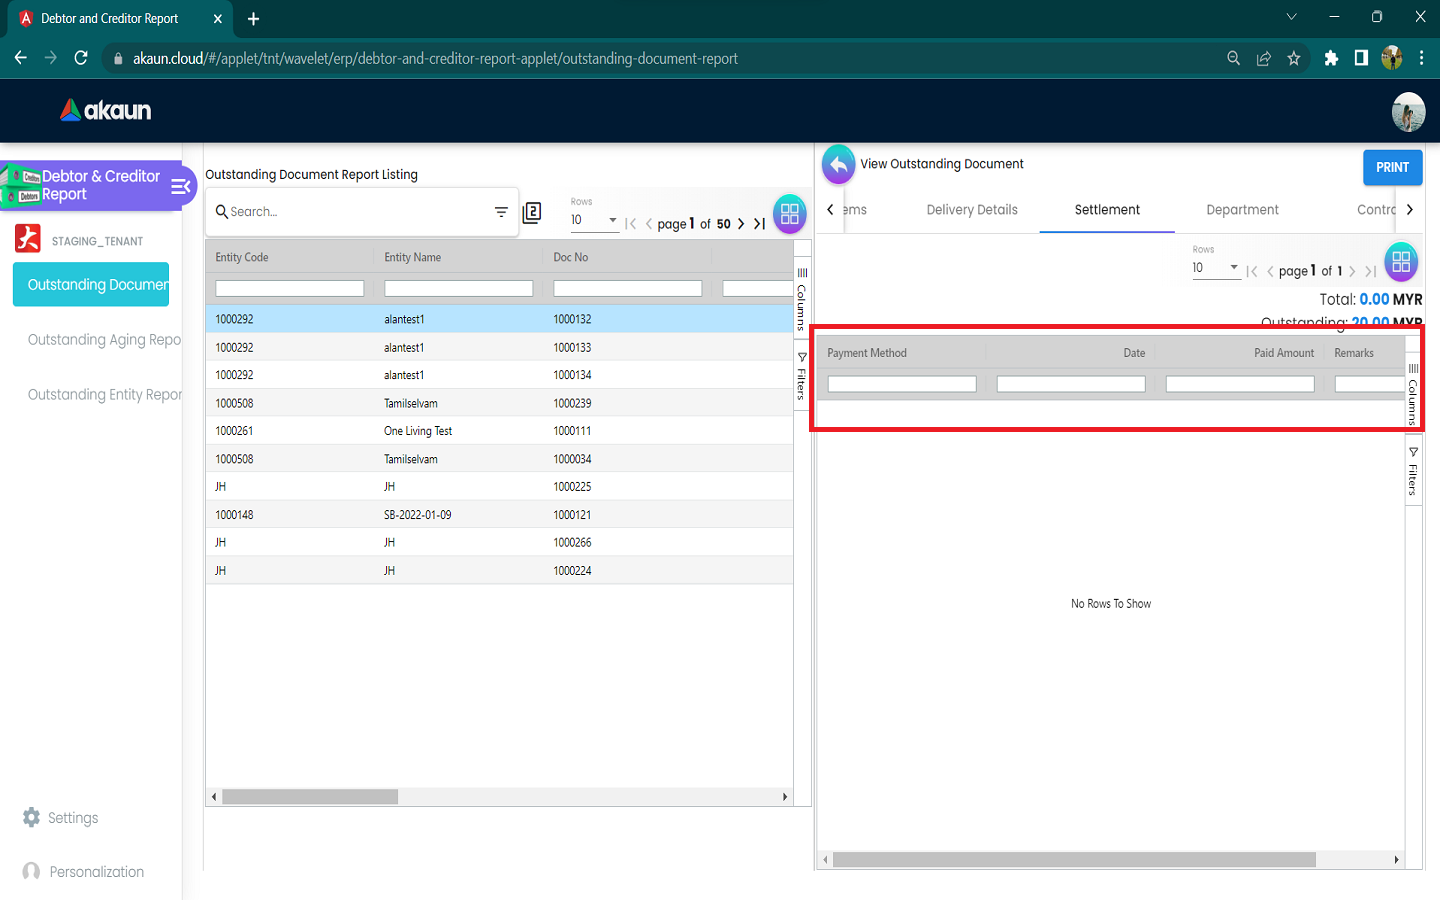Open Settlement Rows per page dropdown
Image resolution: width=1440 pixels, height=900 pixels.
pyautogui.click(x=1215, y=268)
